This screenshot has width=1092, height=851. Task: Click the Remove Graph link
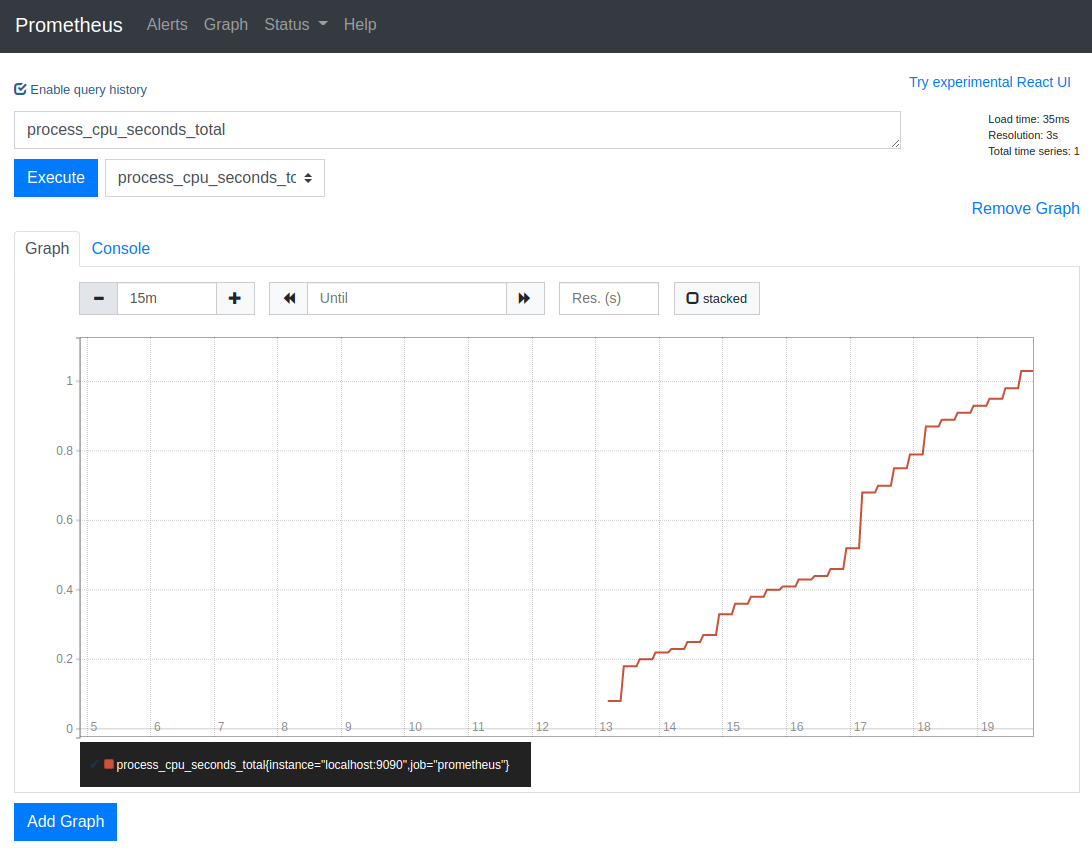[1025, 209]
